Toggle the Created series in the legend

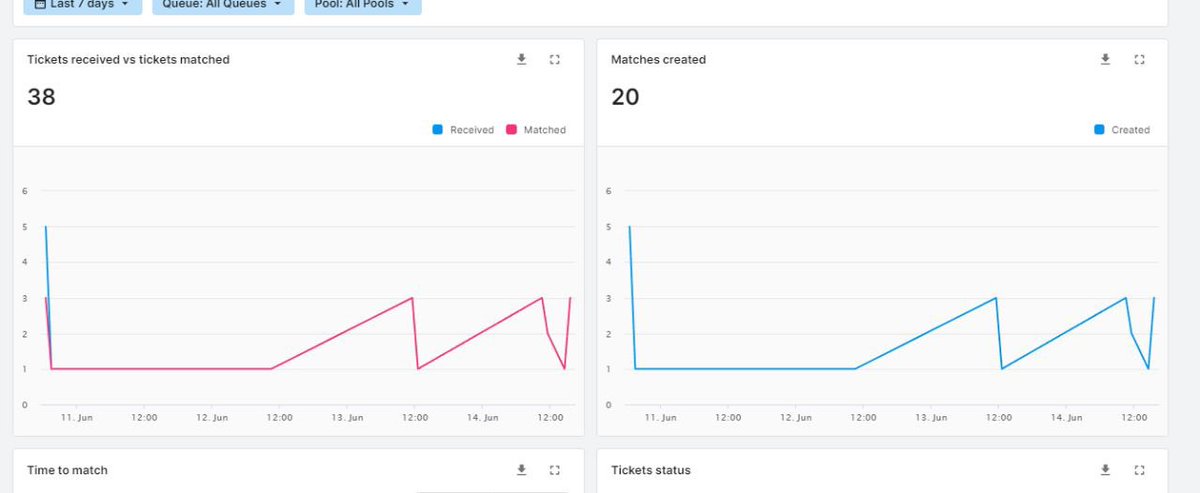[x=1122, y=130]
